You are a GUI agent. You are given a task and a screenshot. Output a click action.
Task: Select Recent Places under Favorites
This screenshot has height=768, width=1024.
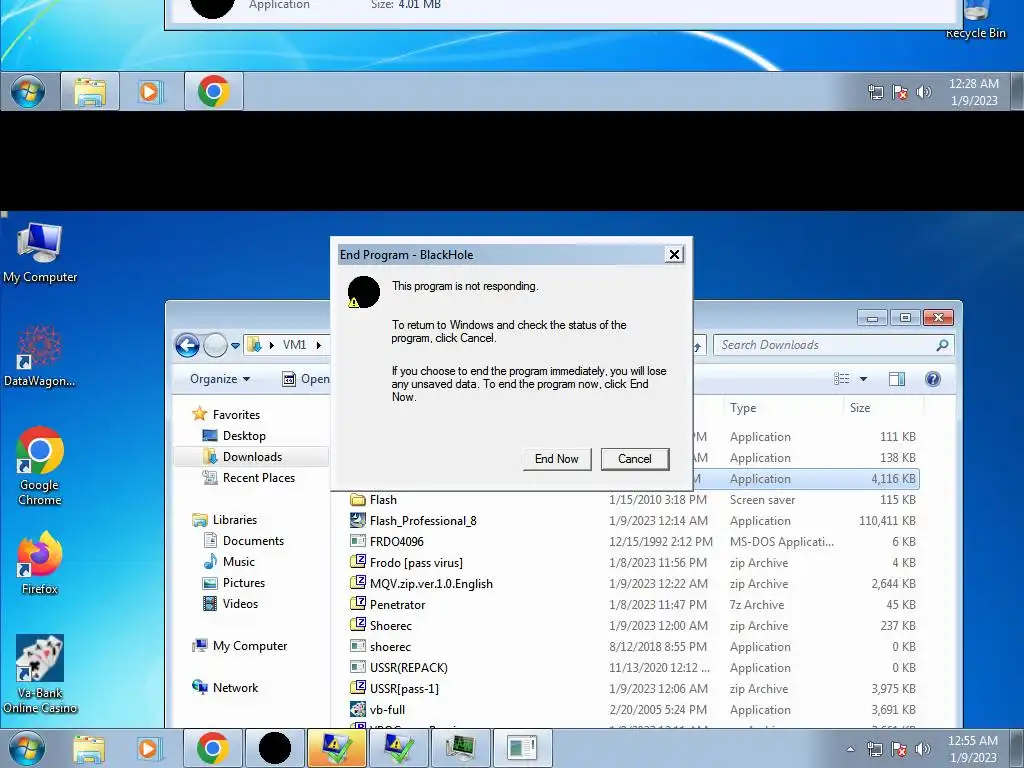click(249, 477)
